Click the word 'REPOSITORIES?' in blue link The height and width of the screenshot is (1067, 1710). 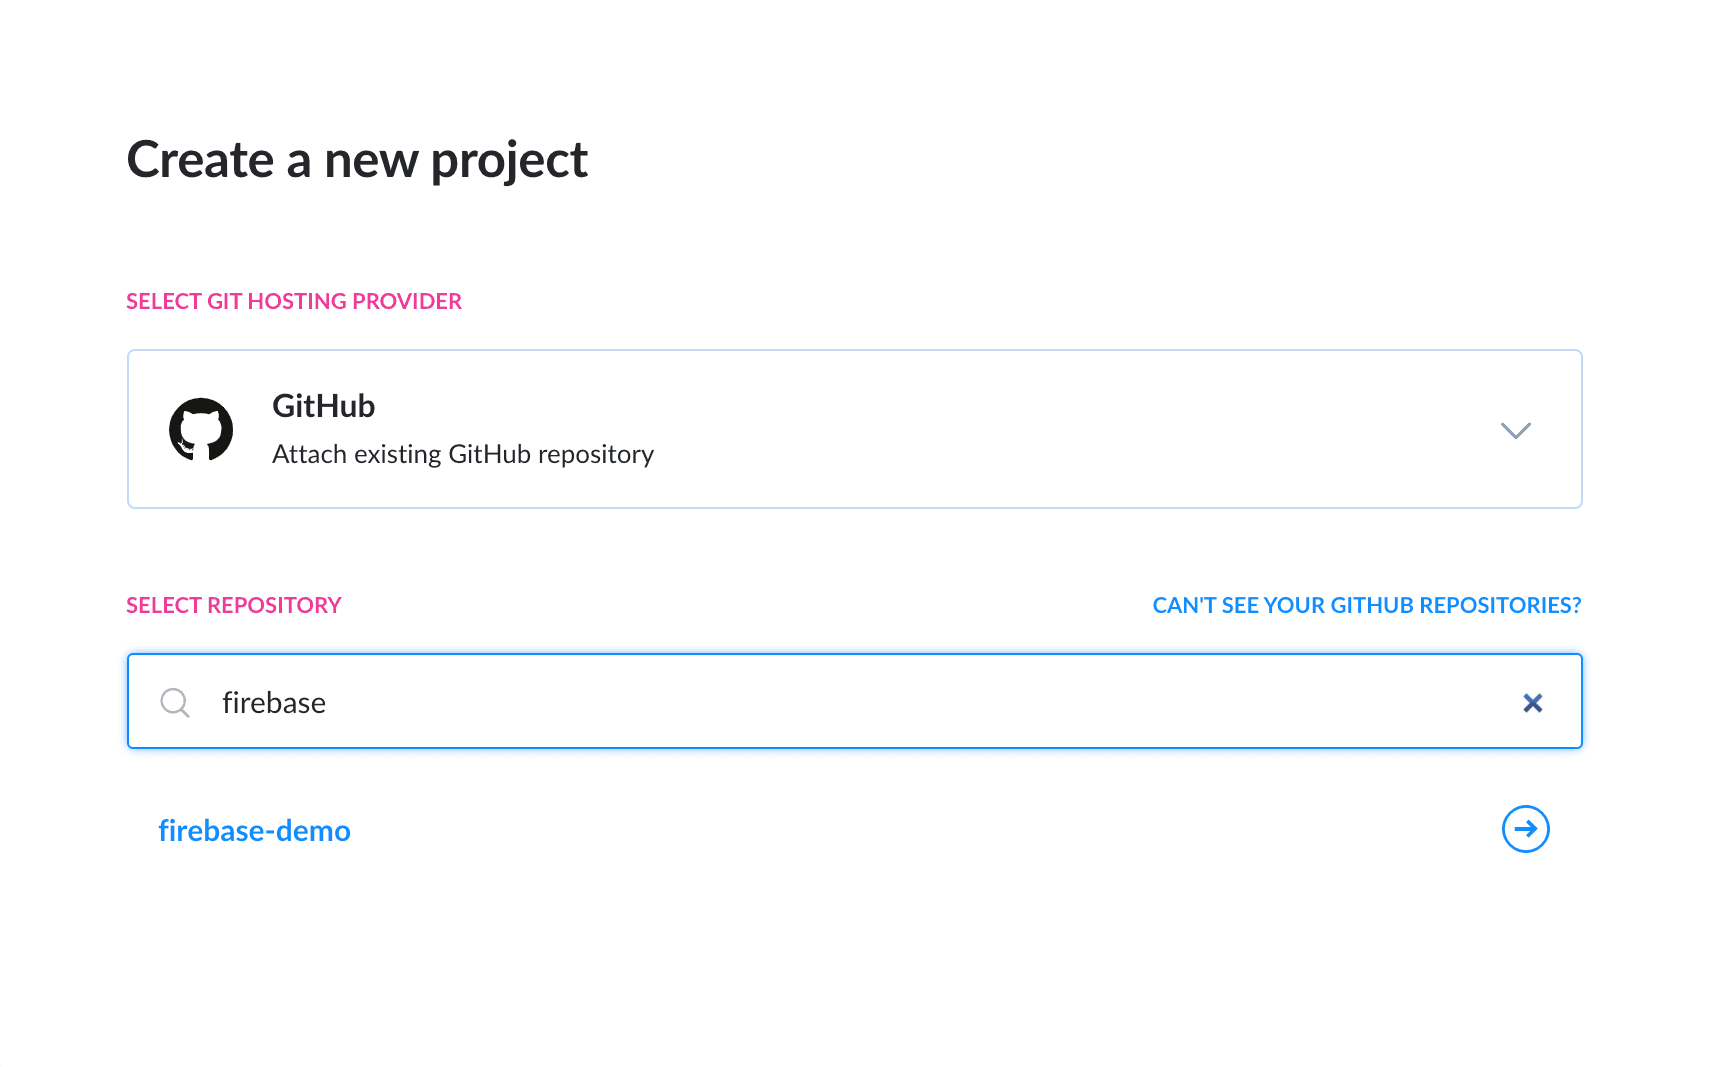[x=1500, y=605]
